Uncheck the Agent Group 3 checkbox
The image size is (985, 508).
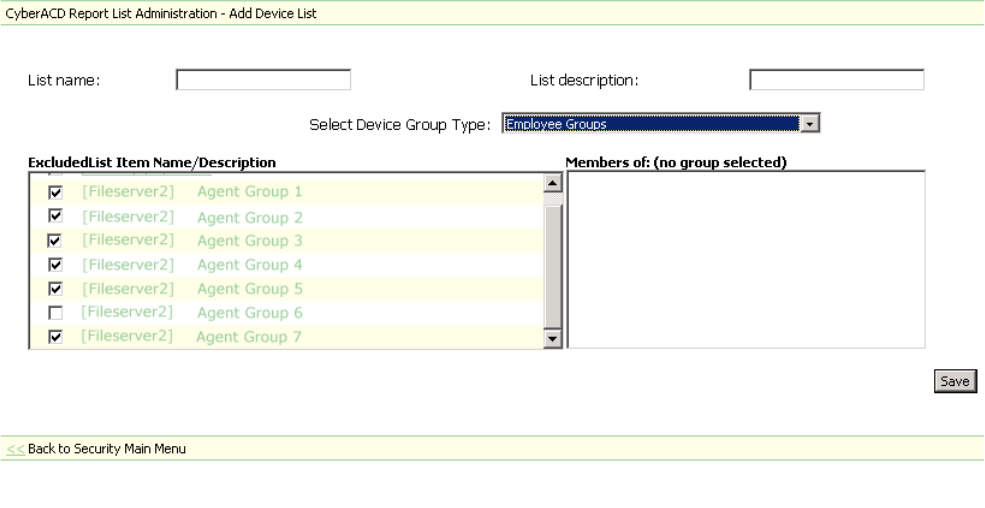coord(56,241)
